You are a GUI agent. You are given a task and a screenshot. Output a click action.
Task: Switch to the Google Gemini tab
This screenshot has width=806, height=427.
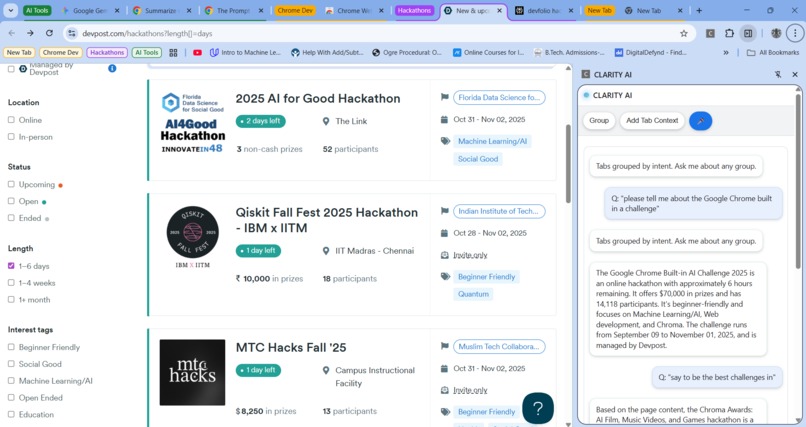pos(88,10)
